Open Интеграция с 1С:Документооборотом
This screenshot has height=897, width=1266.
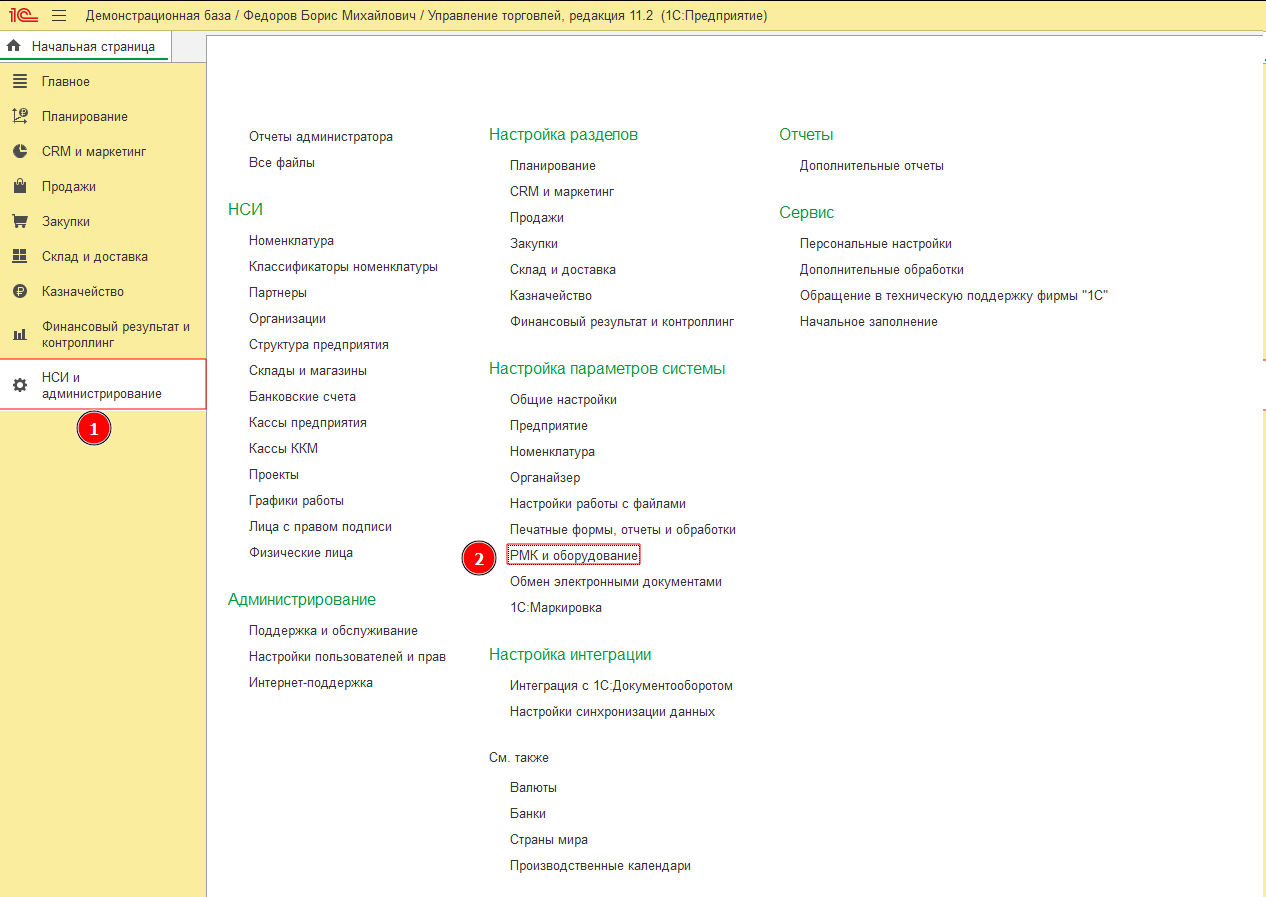[621, 686]
